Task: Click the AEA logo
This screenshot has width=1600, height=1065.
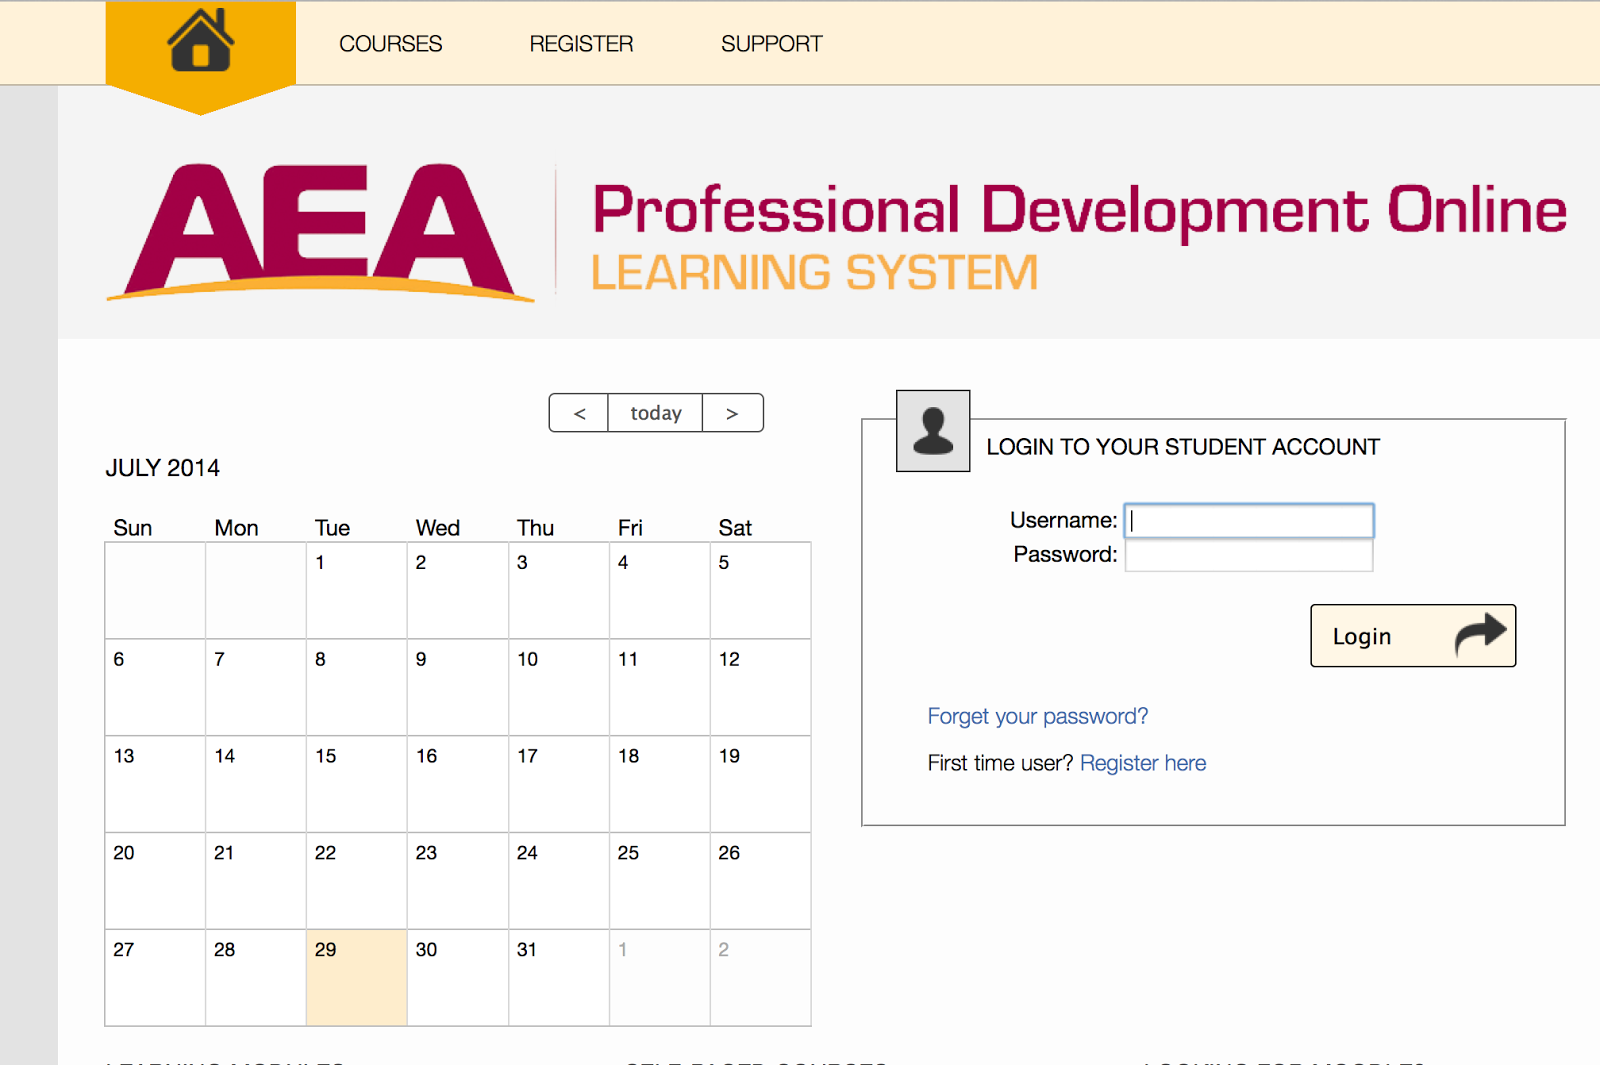Action: [x=320, y=232]
